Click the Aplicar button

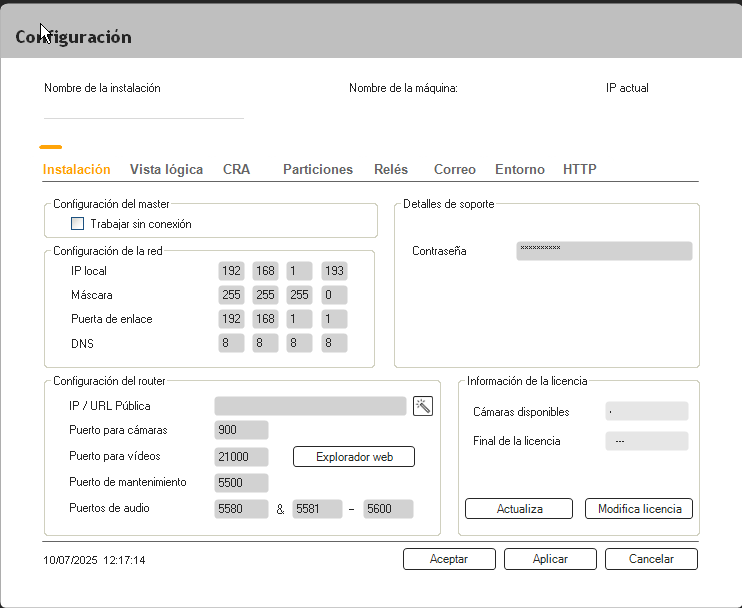(550, 559)
